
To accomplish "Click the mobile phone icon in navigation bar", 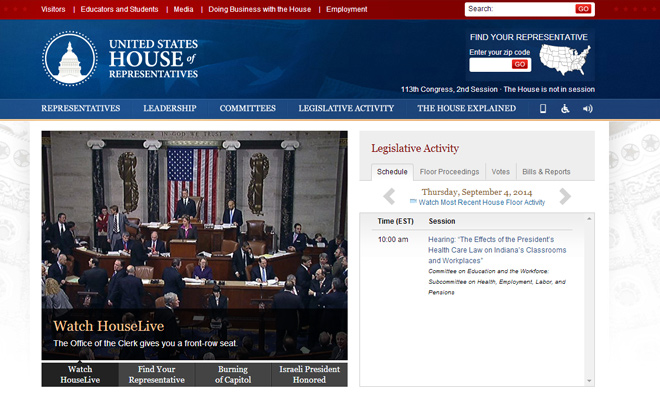I will tap(543, 109).
